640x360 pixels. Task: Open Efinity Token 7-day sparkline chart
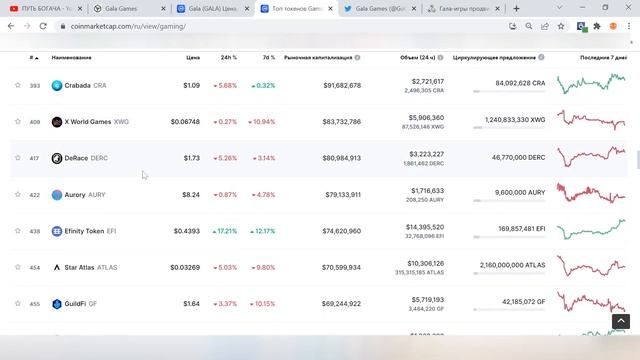591,229
